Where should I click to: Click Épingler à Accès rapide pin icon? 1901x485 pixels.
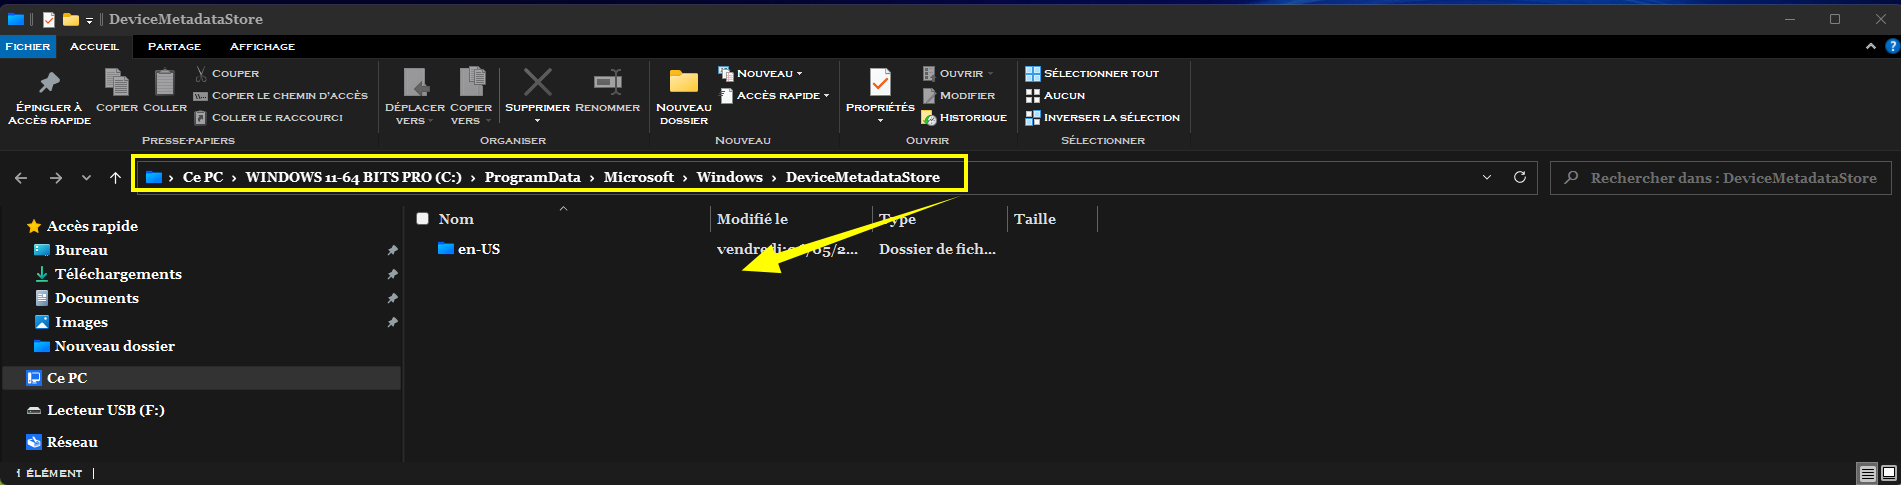pos(49,82)
